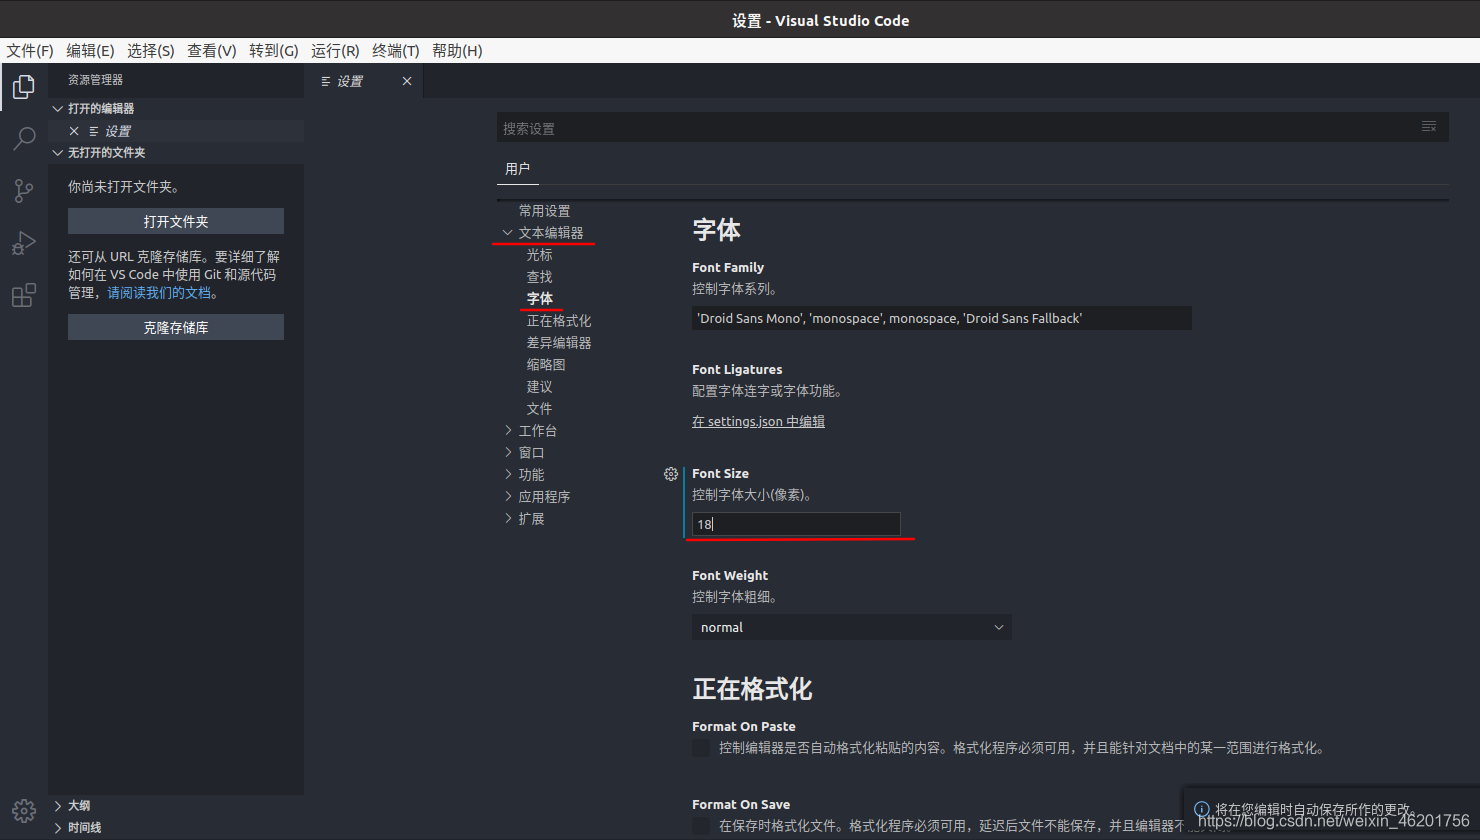Image resolution: width=1480 pixels, height=840 pixels.
Task: Close the 设置 editor tab
Action: pos(407,81)
